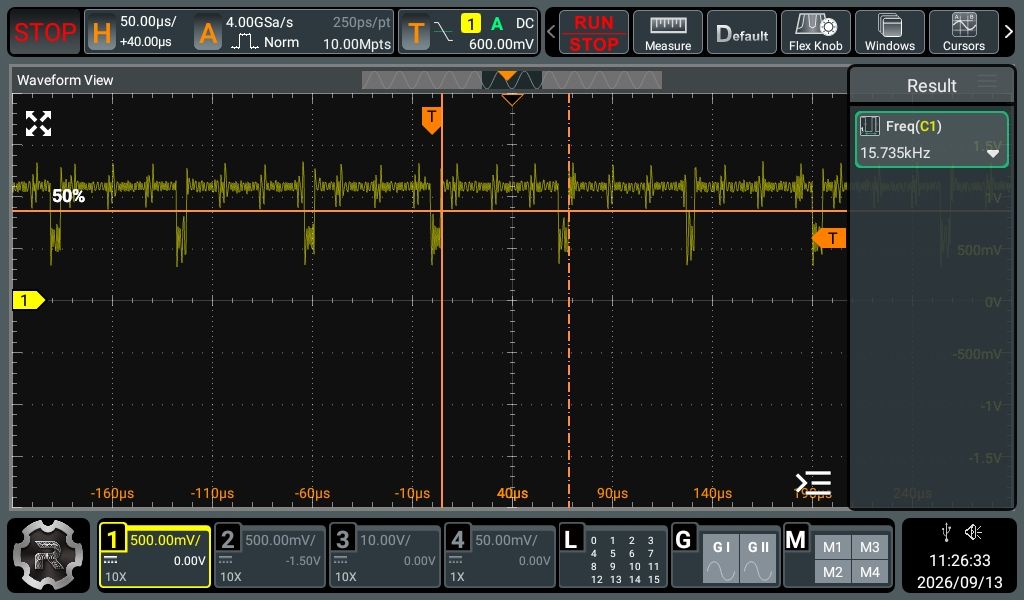Show previous toolbar items with left chevron
This screenshot has height=600, width=1024.
(551, 31)
